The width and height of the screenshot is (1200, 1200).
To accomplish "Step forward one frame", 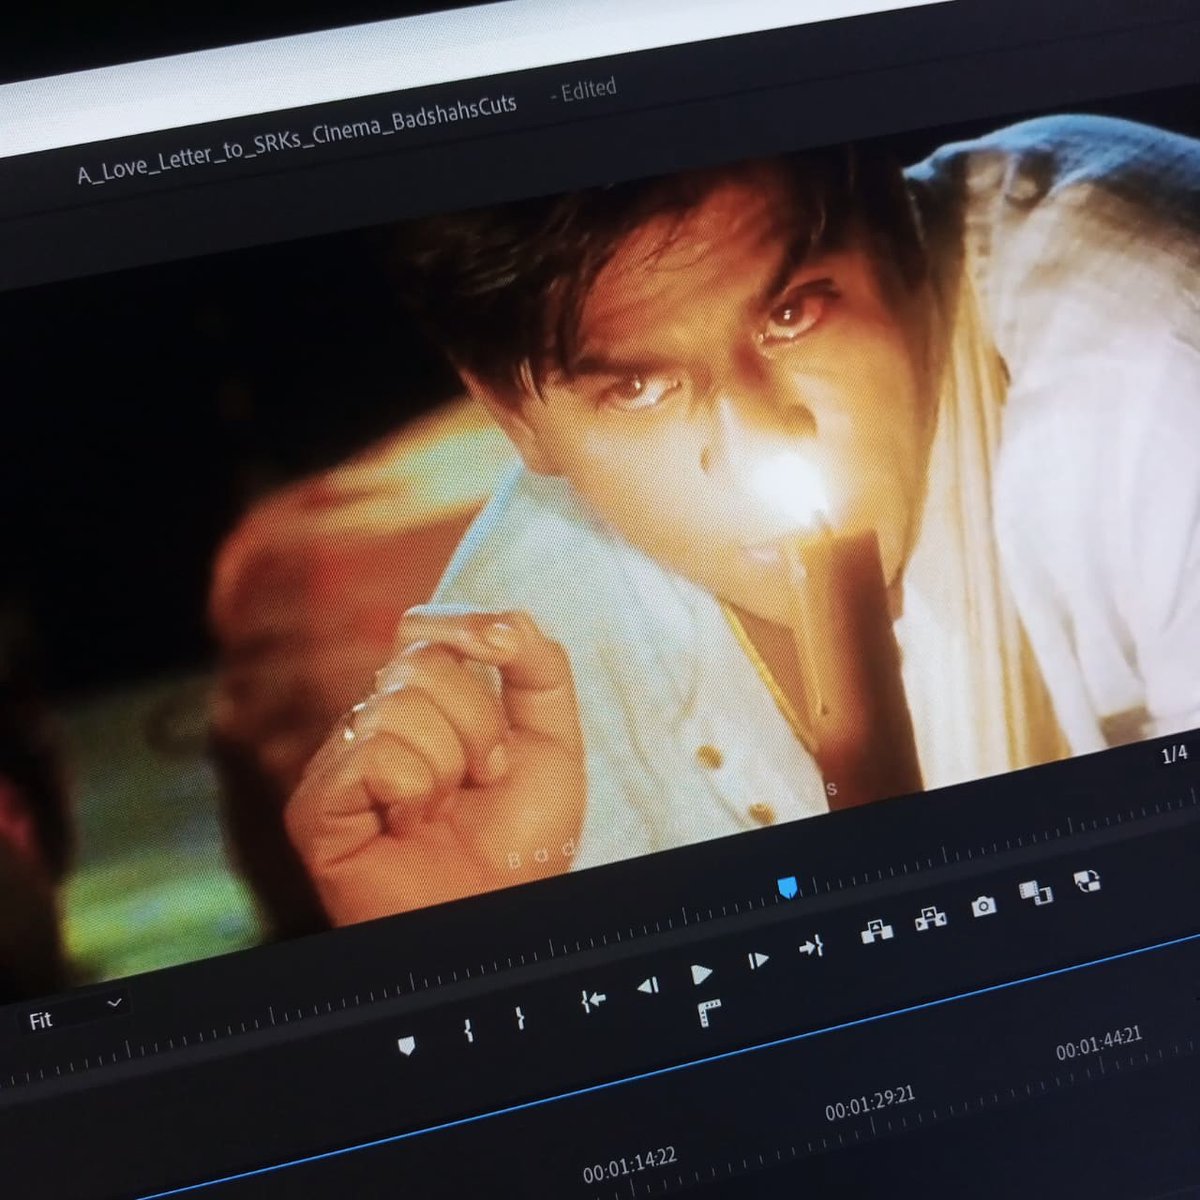I will click(x=758, y=961).
